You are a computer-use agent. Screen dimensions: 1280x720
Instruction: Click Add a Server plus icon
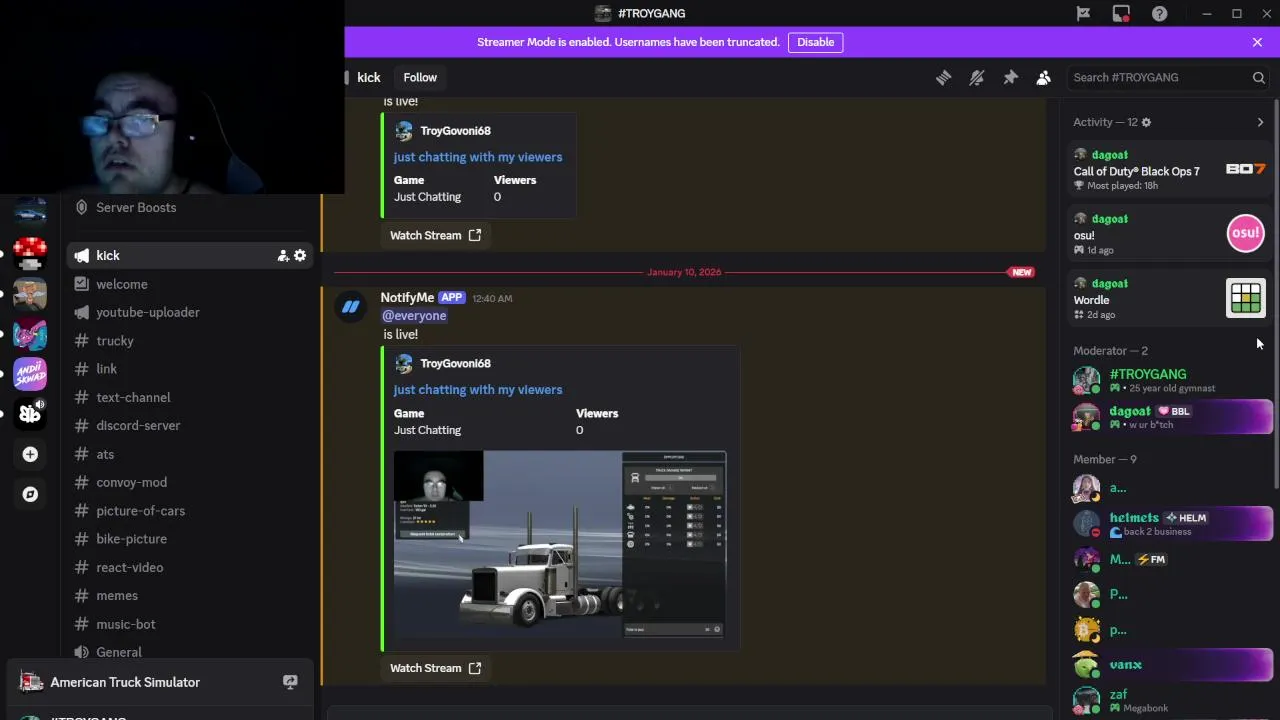pos(30,454)
